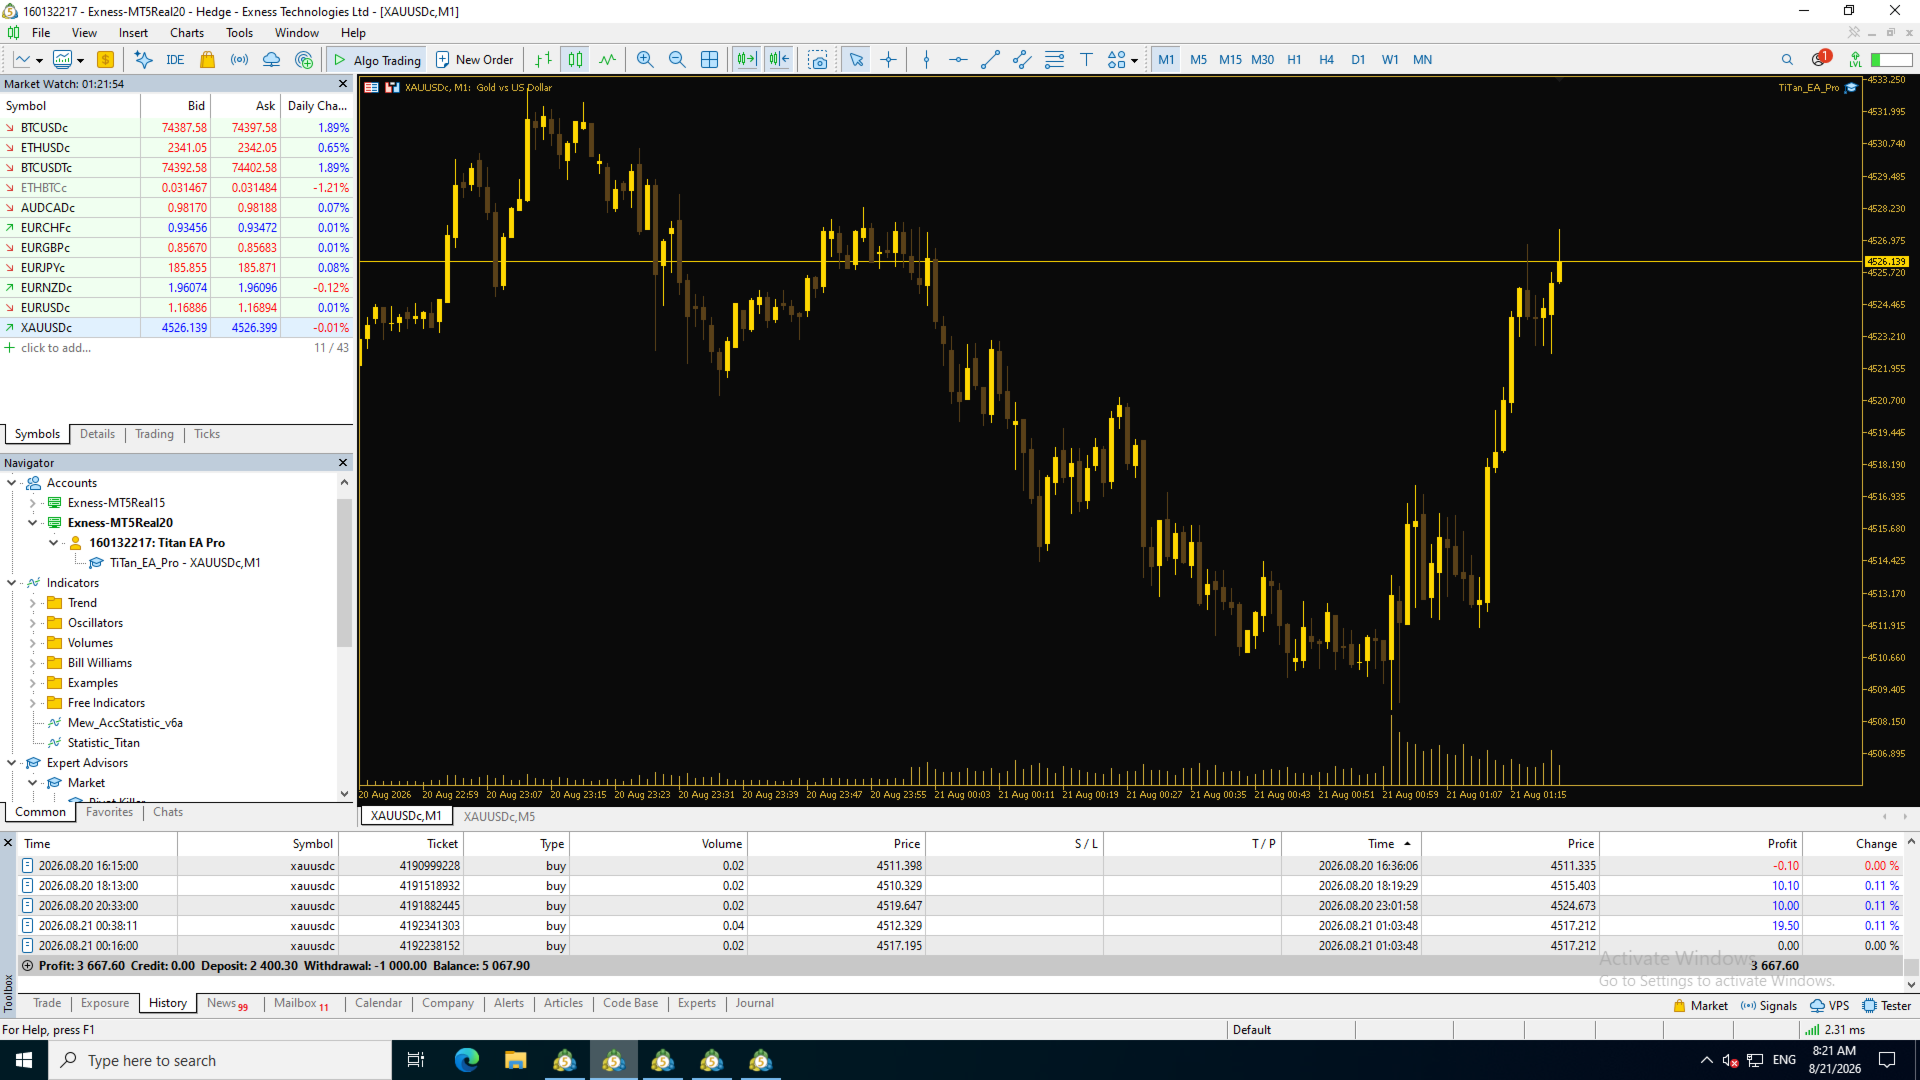This screenshot has width=1920, height=1080.
Task: Switch timeframe to M5
Action: [1198, 60]
